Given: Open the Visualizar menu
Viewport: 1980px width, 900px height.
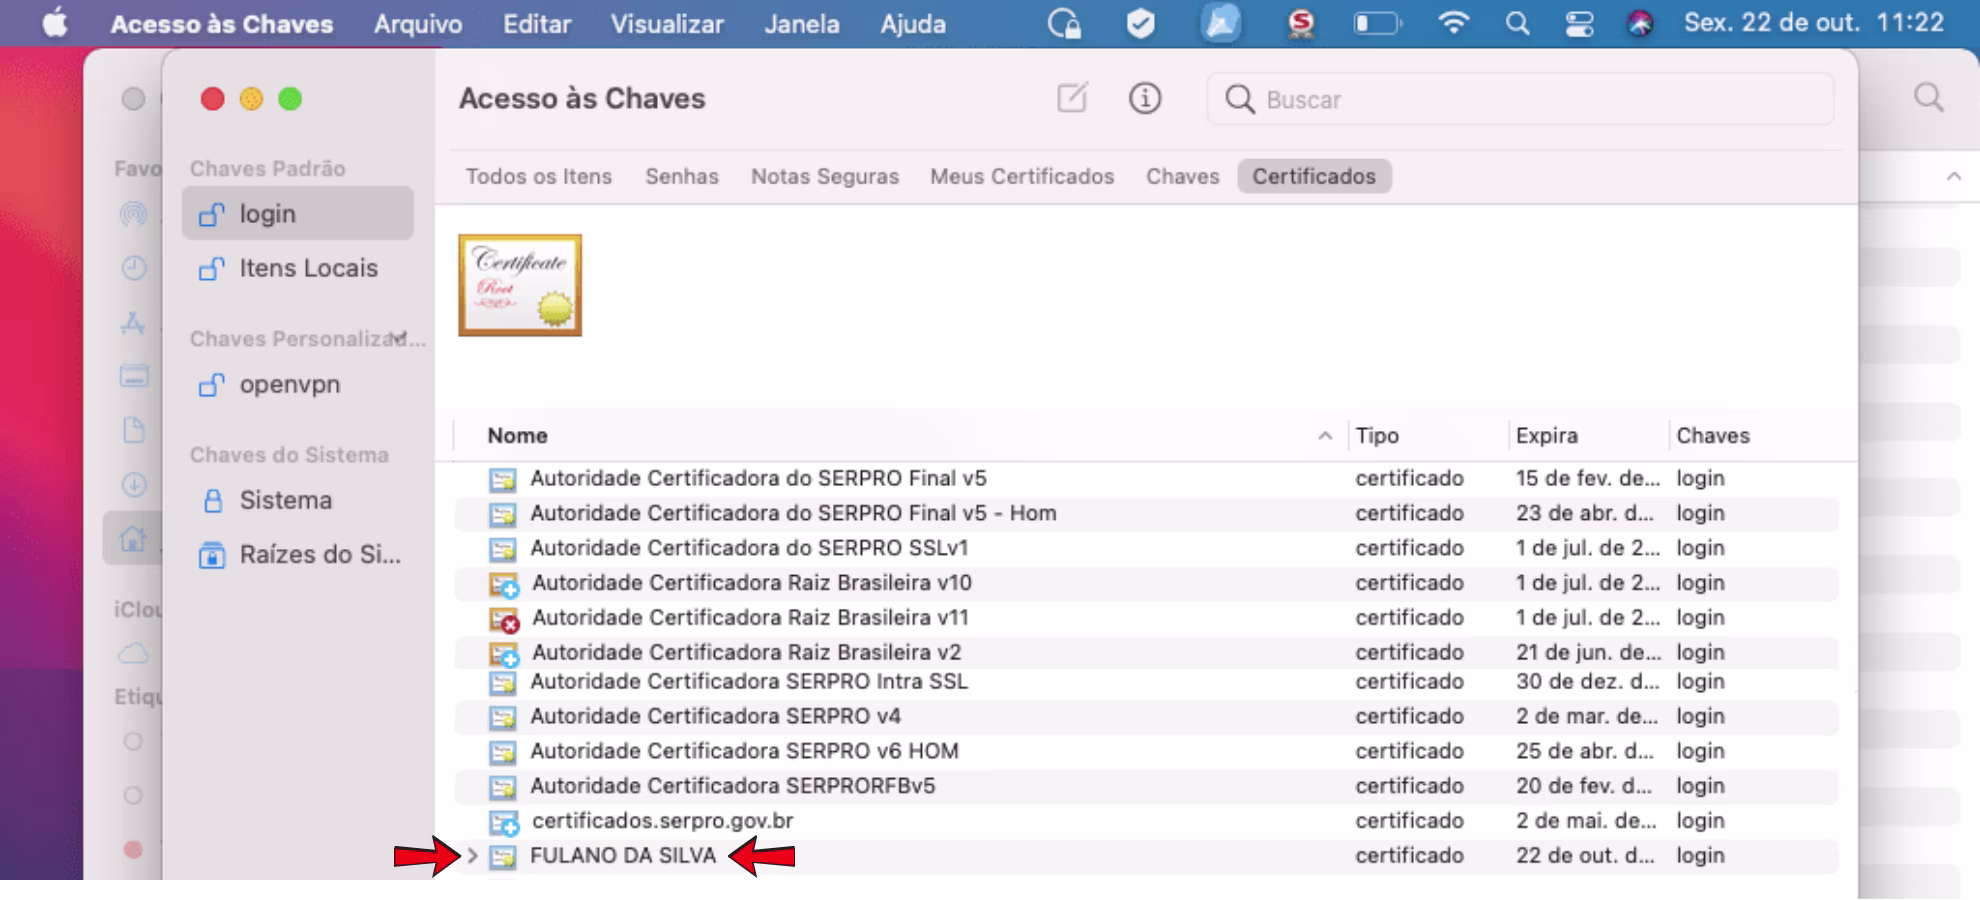Looking at the screenshot, I should (x=667, y=23).
